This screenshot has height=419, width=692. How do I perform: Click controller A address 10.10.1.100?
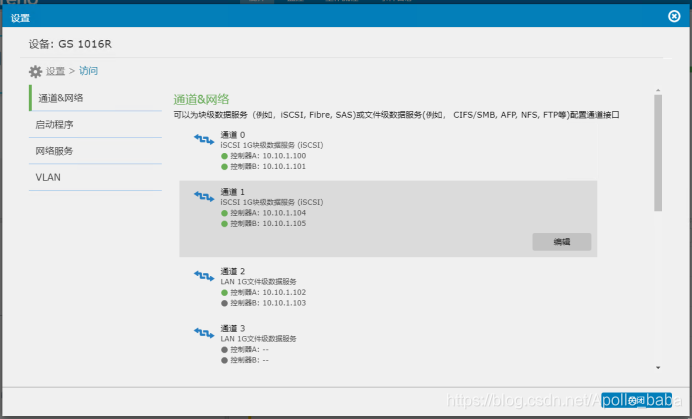pos(284,156)
